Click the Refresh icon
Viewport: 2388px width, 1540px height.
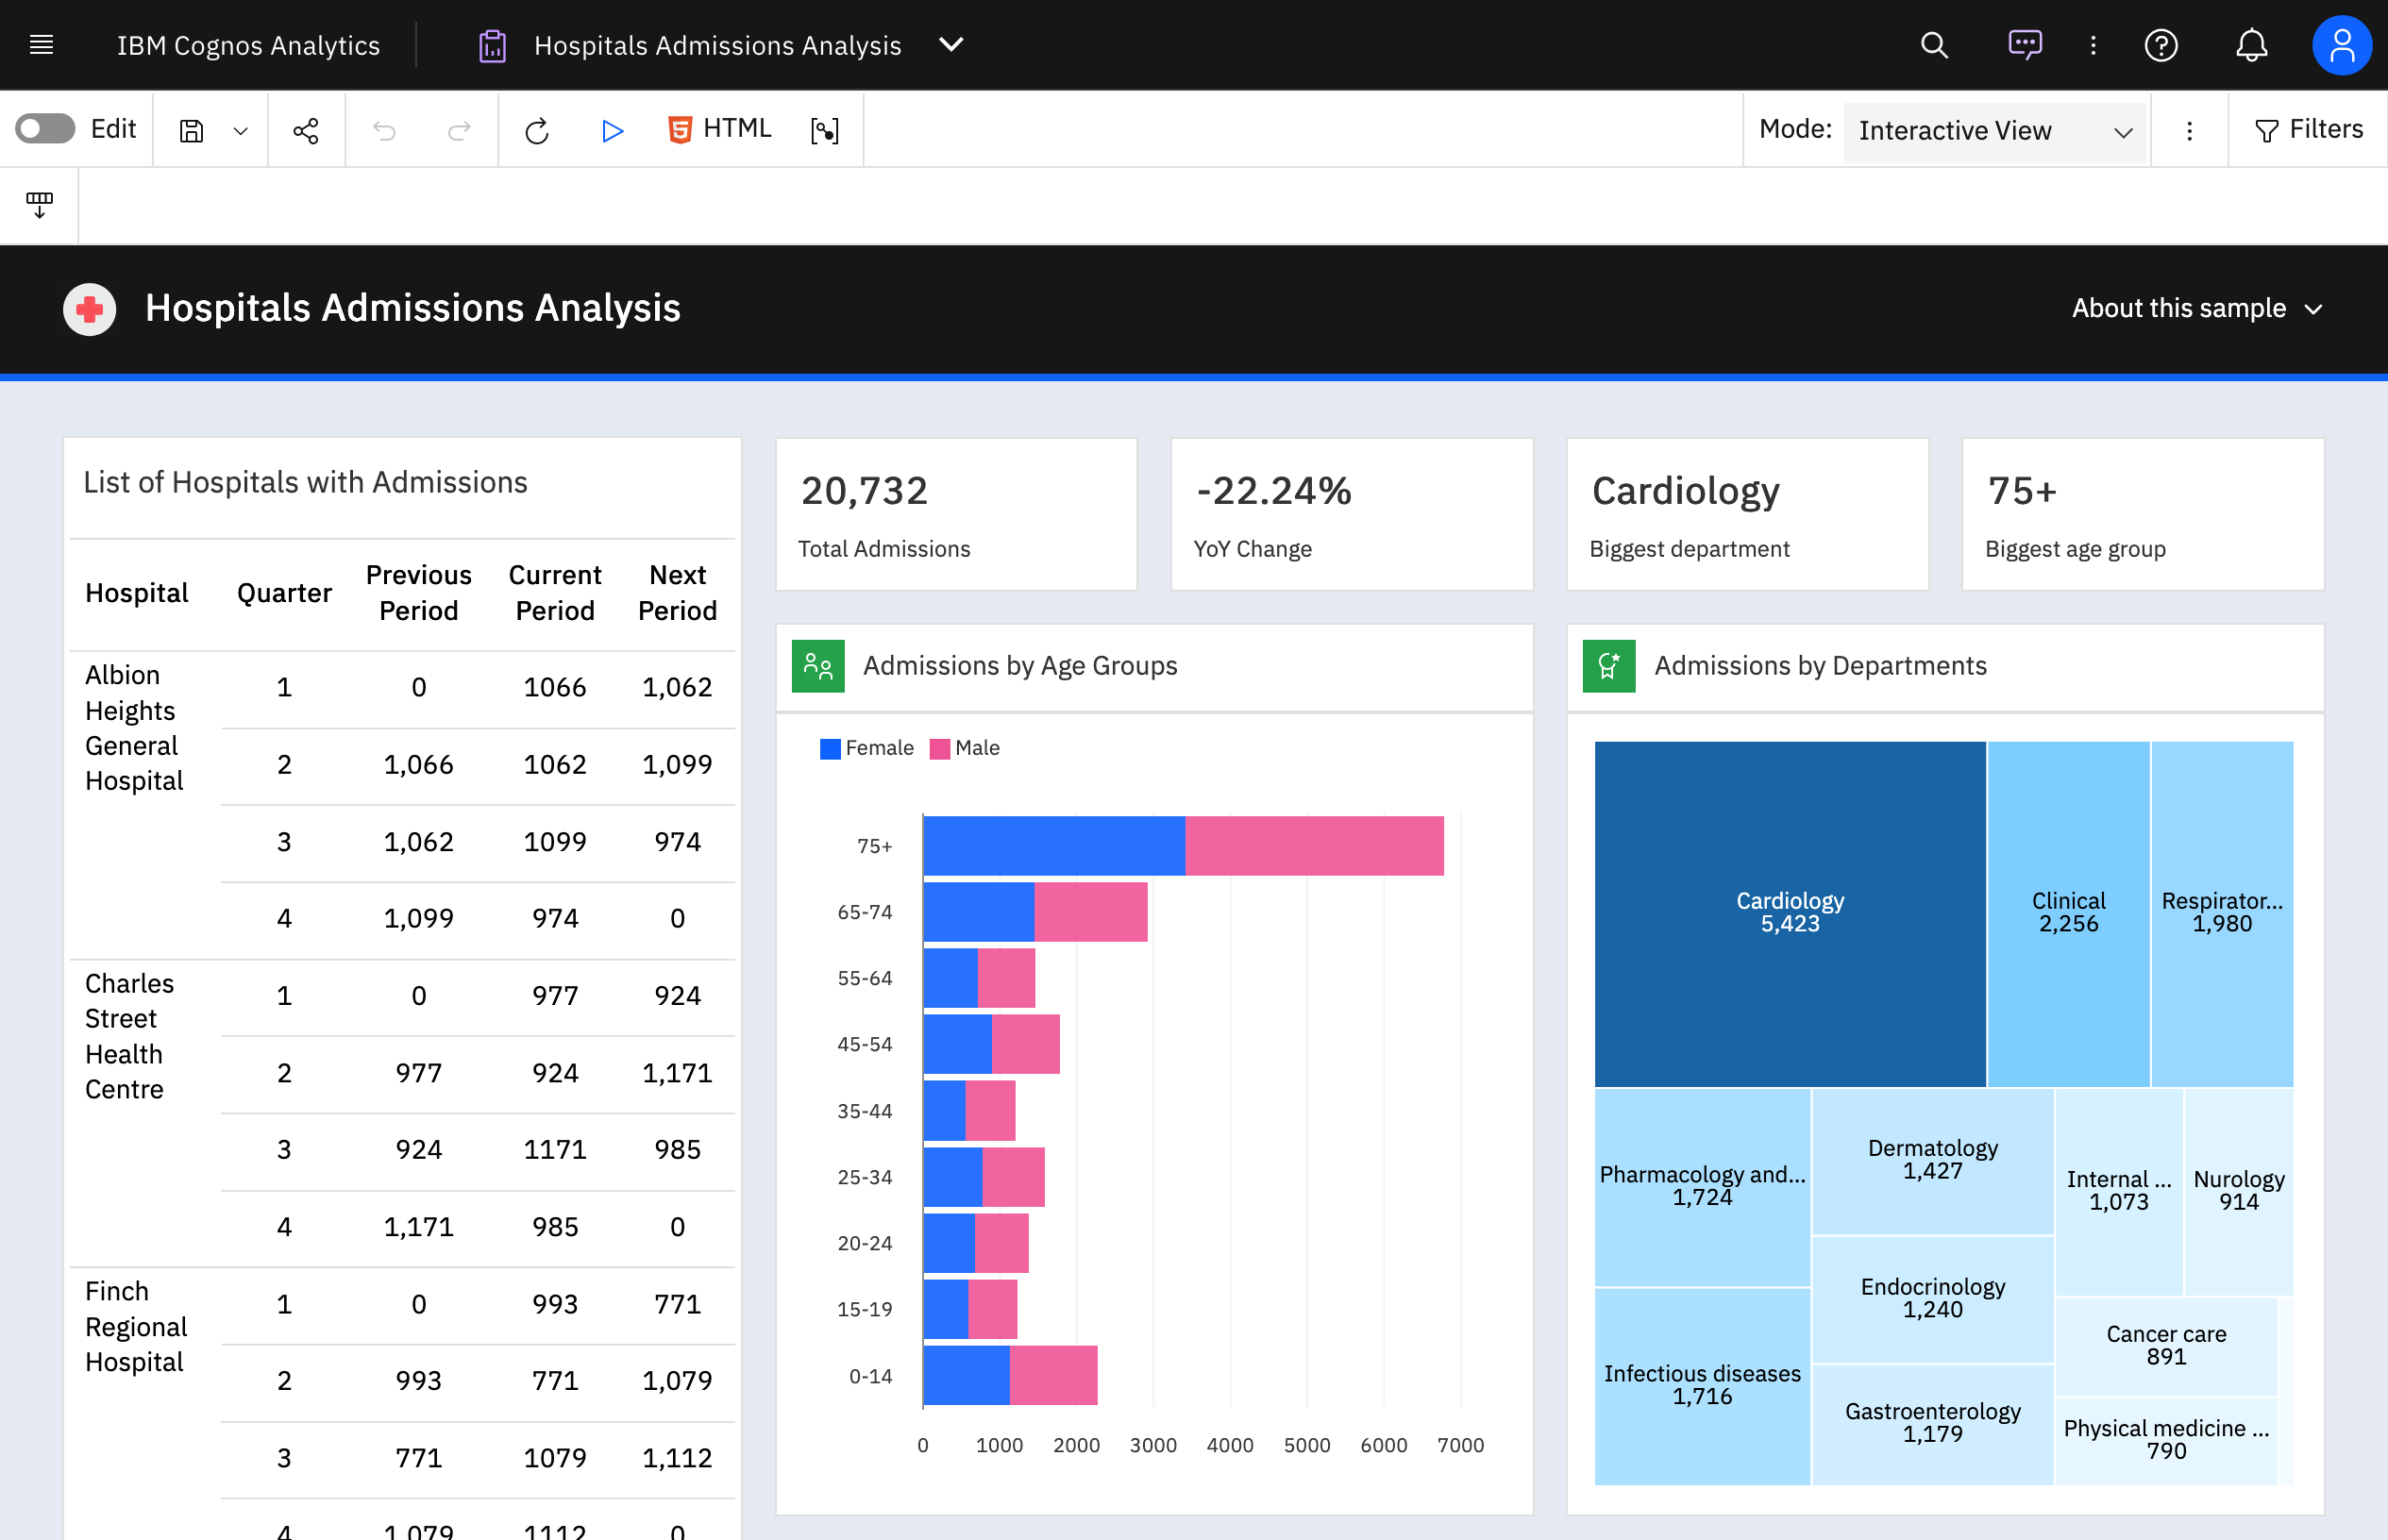click(537, 131)
